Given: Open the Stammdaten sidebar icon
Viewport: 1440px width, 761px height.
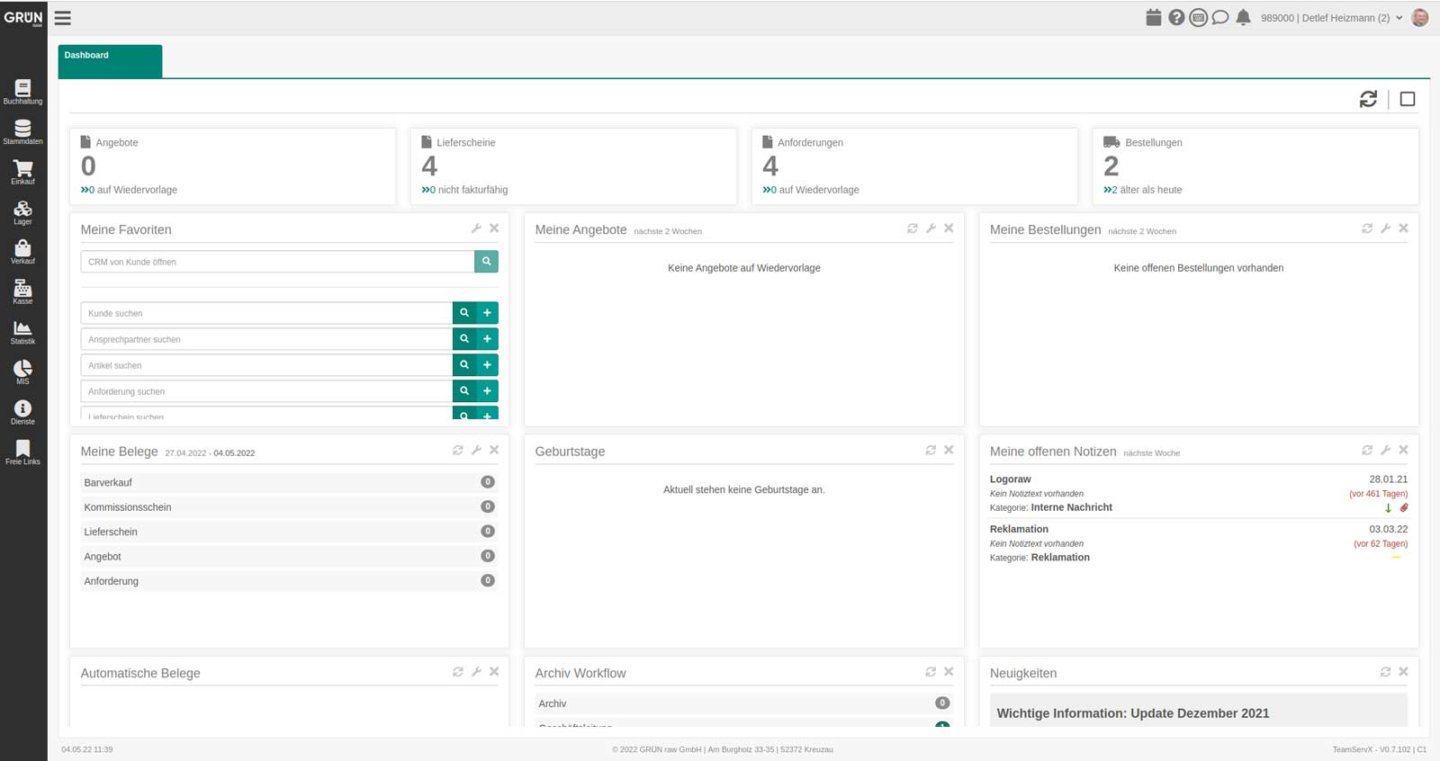Looking at the screenshot, I should click(x=23, y=132).
